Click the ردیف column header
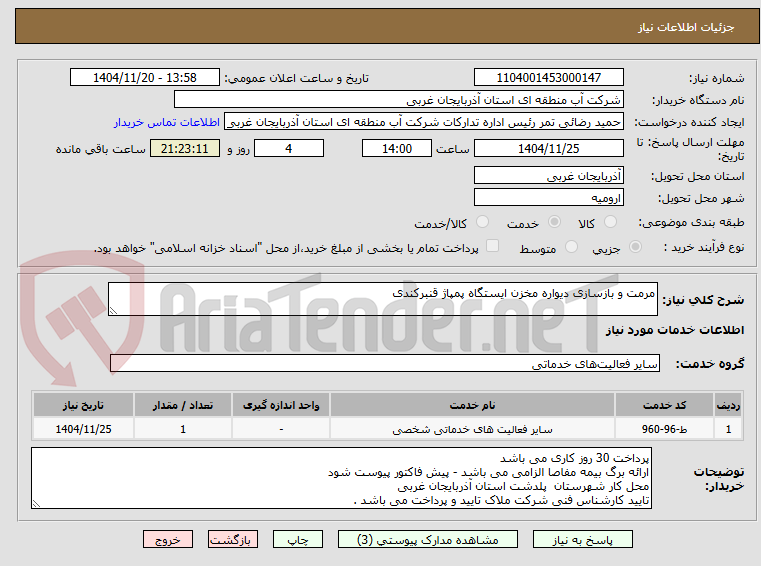 (x=728, y=405)
